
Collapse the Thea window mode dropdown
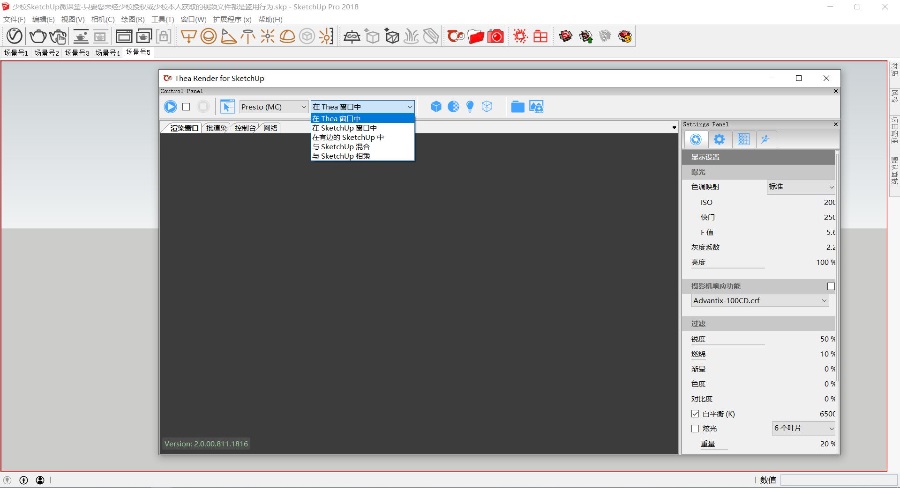tap(362, 107)
